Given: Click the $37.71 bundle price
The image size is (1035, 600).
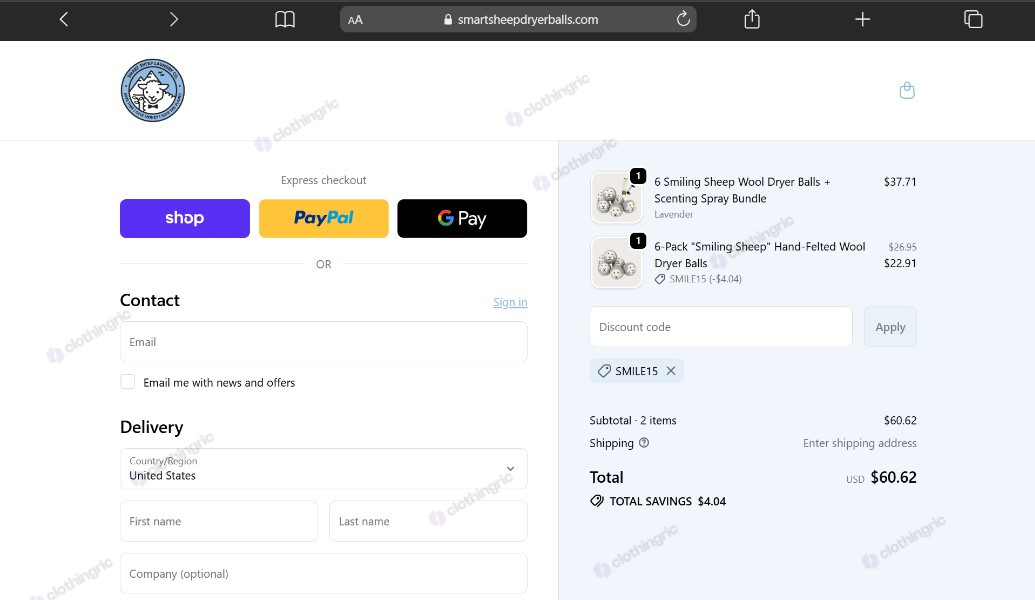Looking at the screenshot, I should click(900, 182).
